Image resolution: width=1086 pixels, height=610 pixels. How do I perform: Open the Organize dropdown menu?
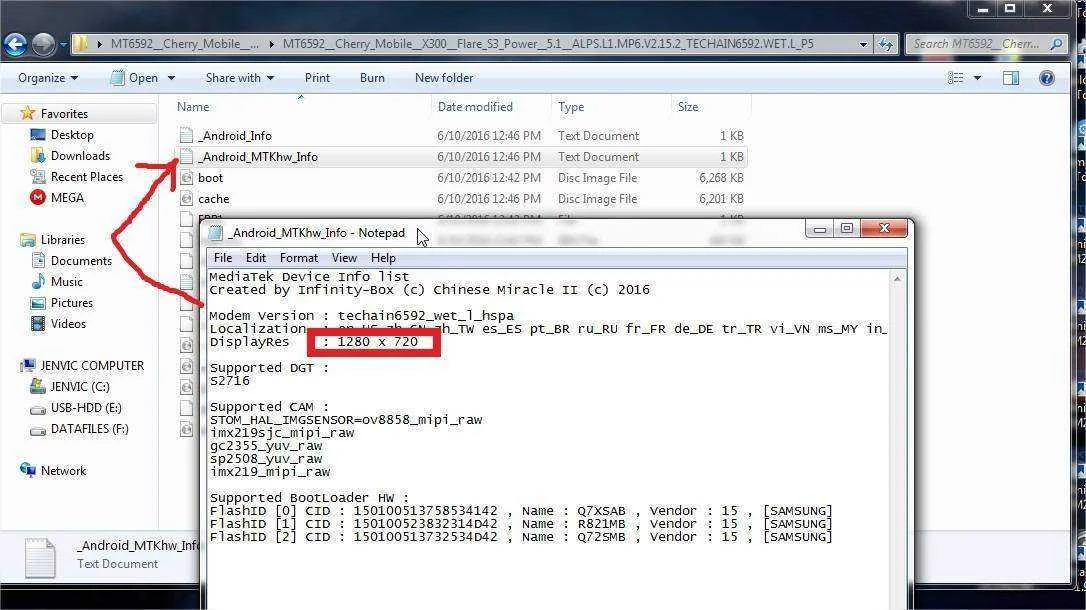pyautogui.click(x=48, y=78)
